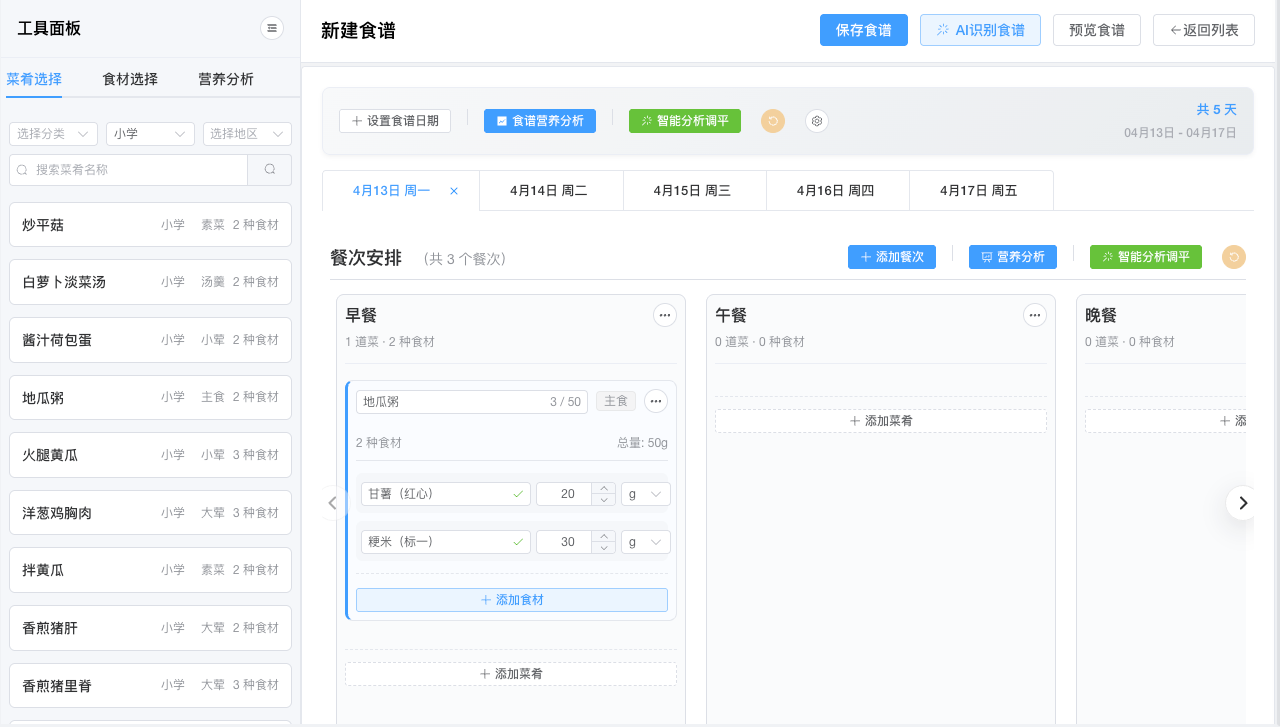Open the 地瓜粥 dish options menu

click(656, 401)
